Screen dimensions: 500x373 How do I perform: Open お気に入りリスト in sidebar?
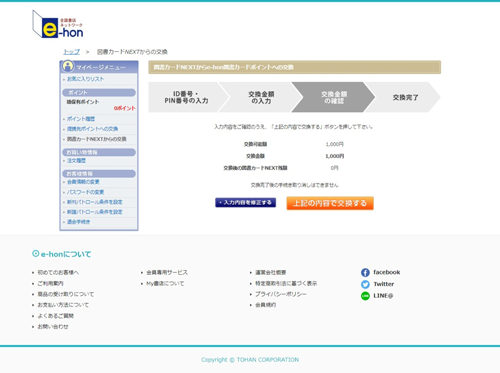pos(86,79)
